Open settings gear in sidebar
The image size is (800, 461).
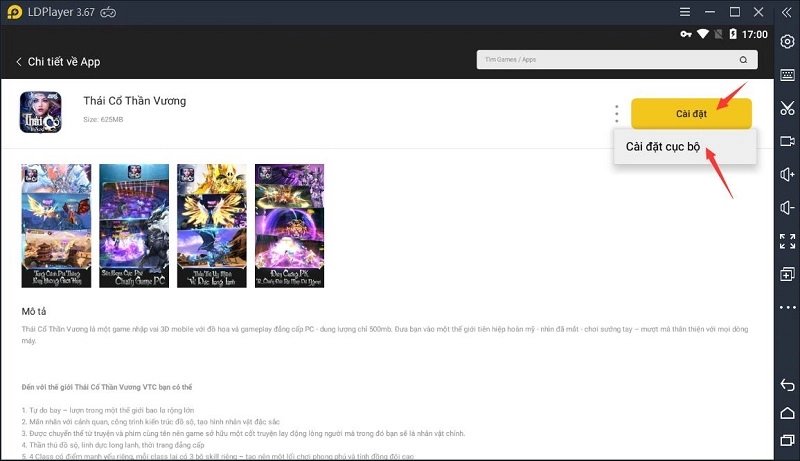[x=787, y=41]
